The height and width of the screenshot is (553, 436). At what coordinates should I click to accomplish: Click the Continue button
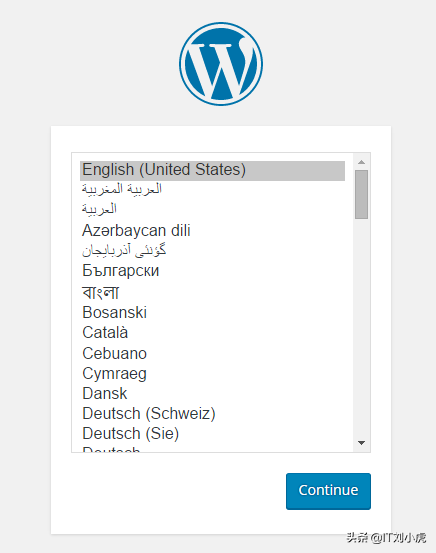(328, 491)
